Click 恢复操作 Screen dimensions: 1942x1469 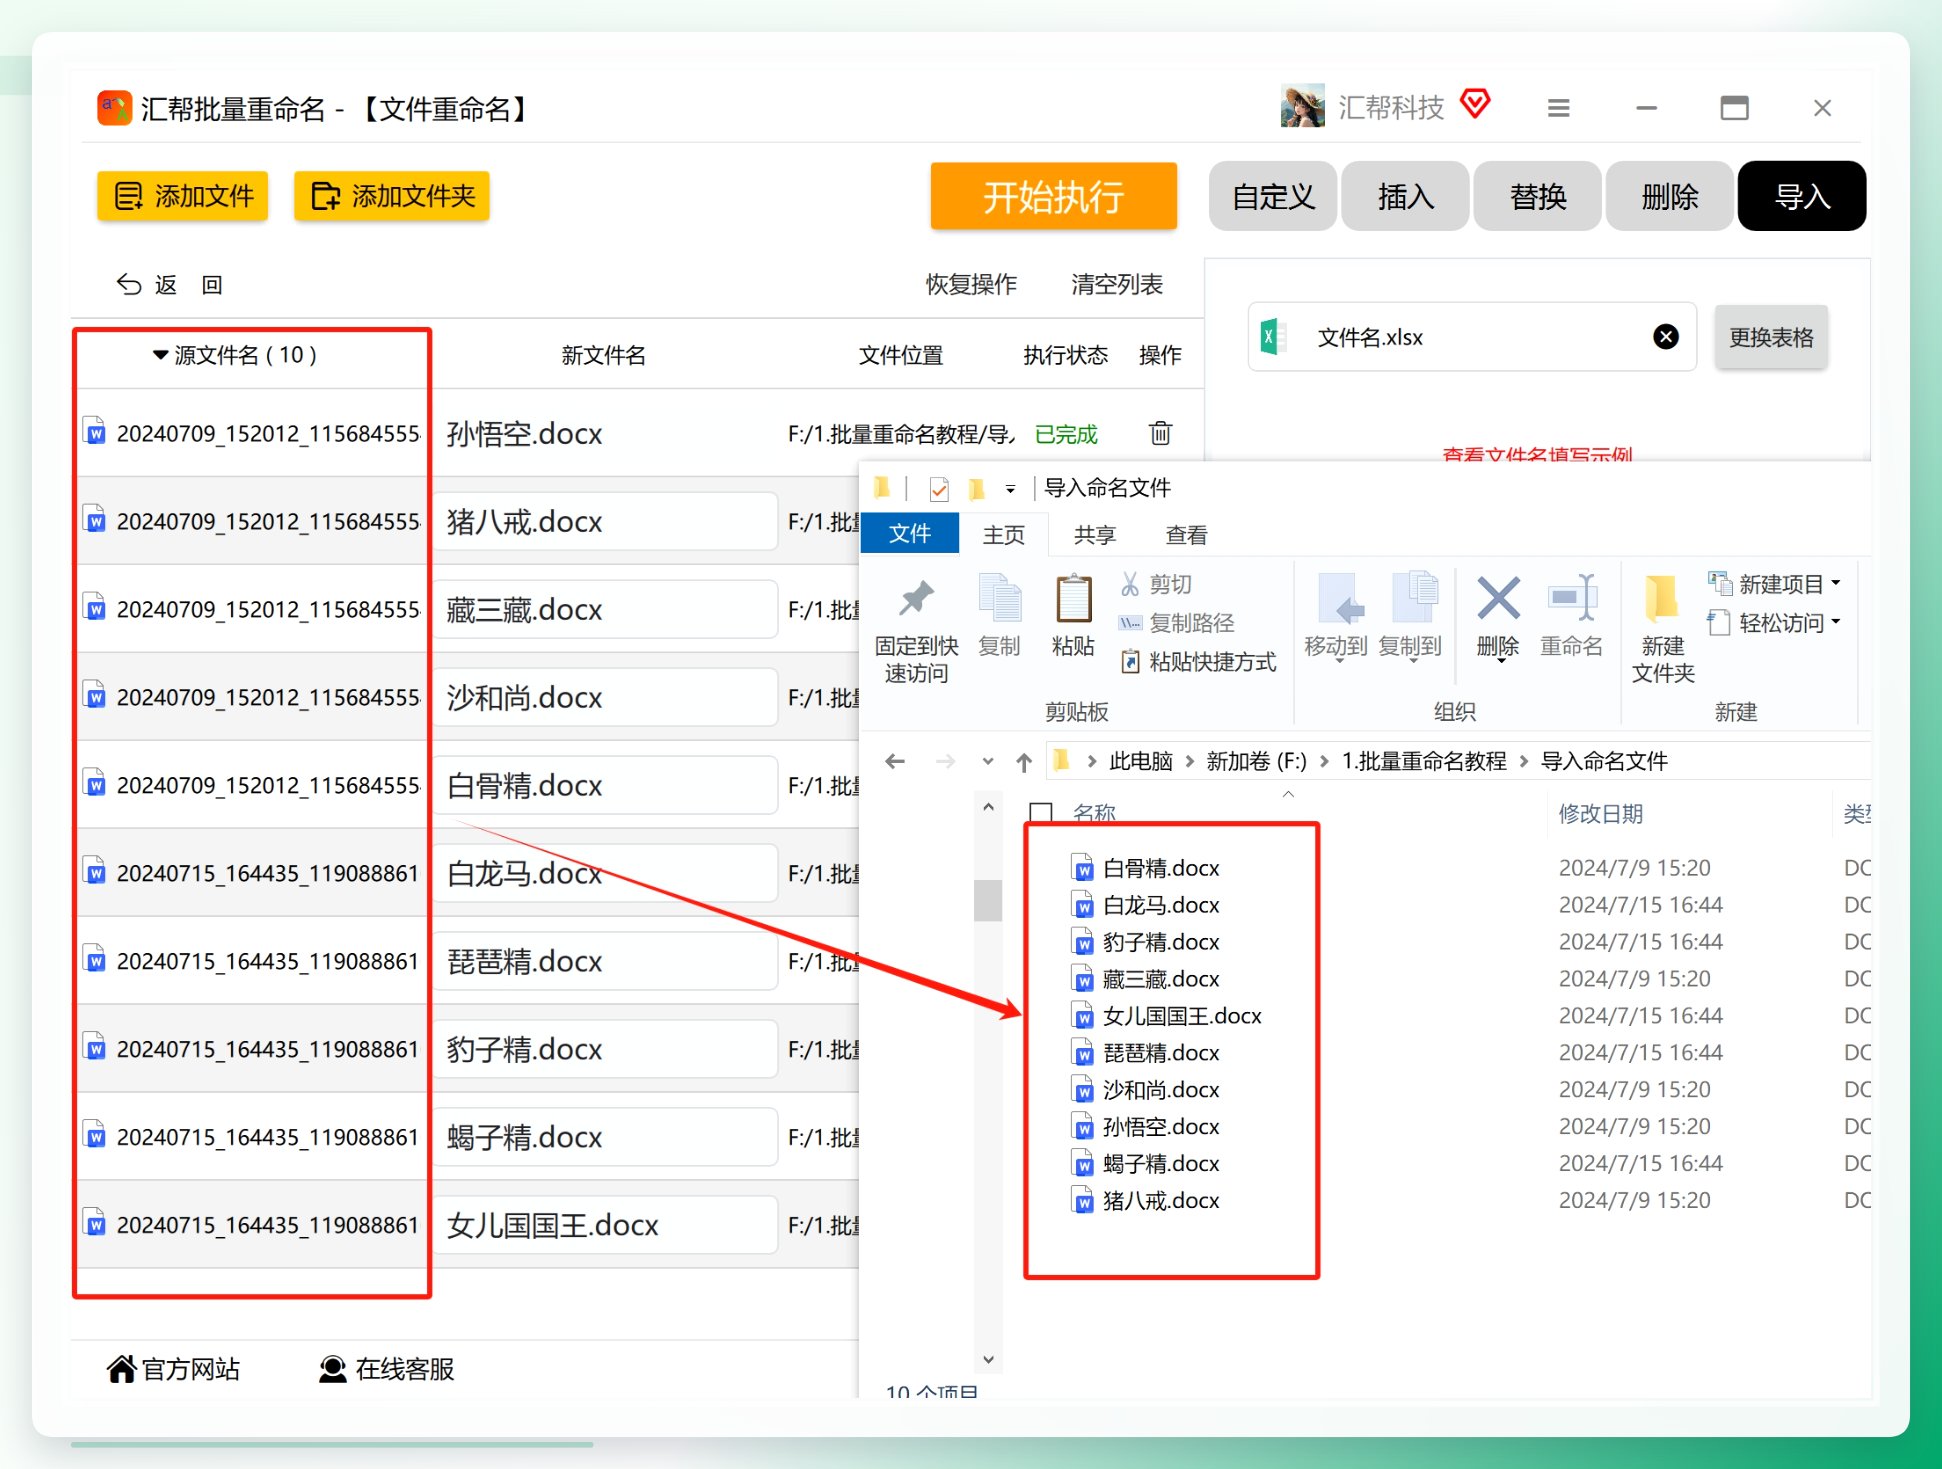coord(971,285)
